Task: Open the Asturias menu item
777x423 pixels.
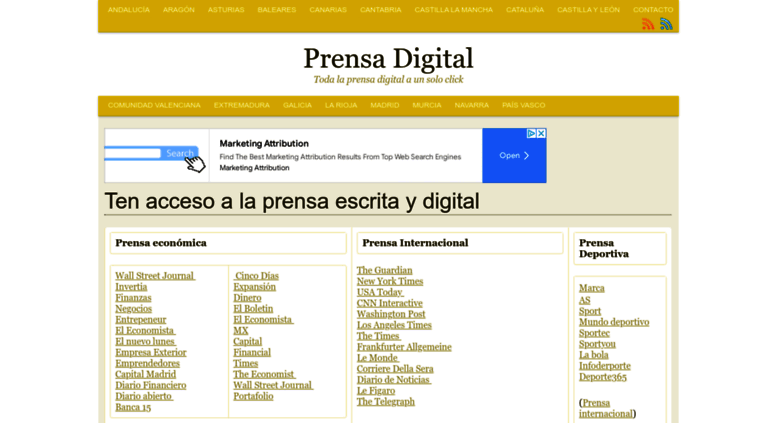Action: 226,9
